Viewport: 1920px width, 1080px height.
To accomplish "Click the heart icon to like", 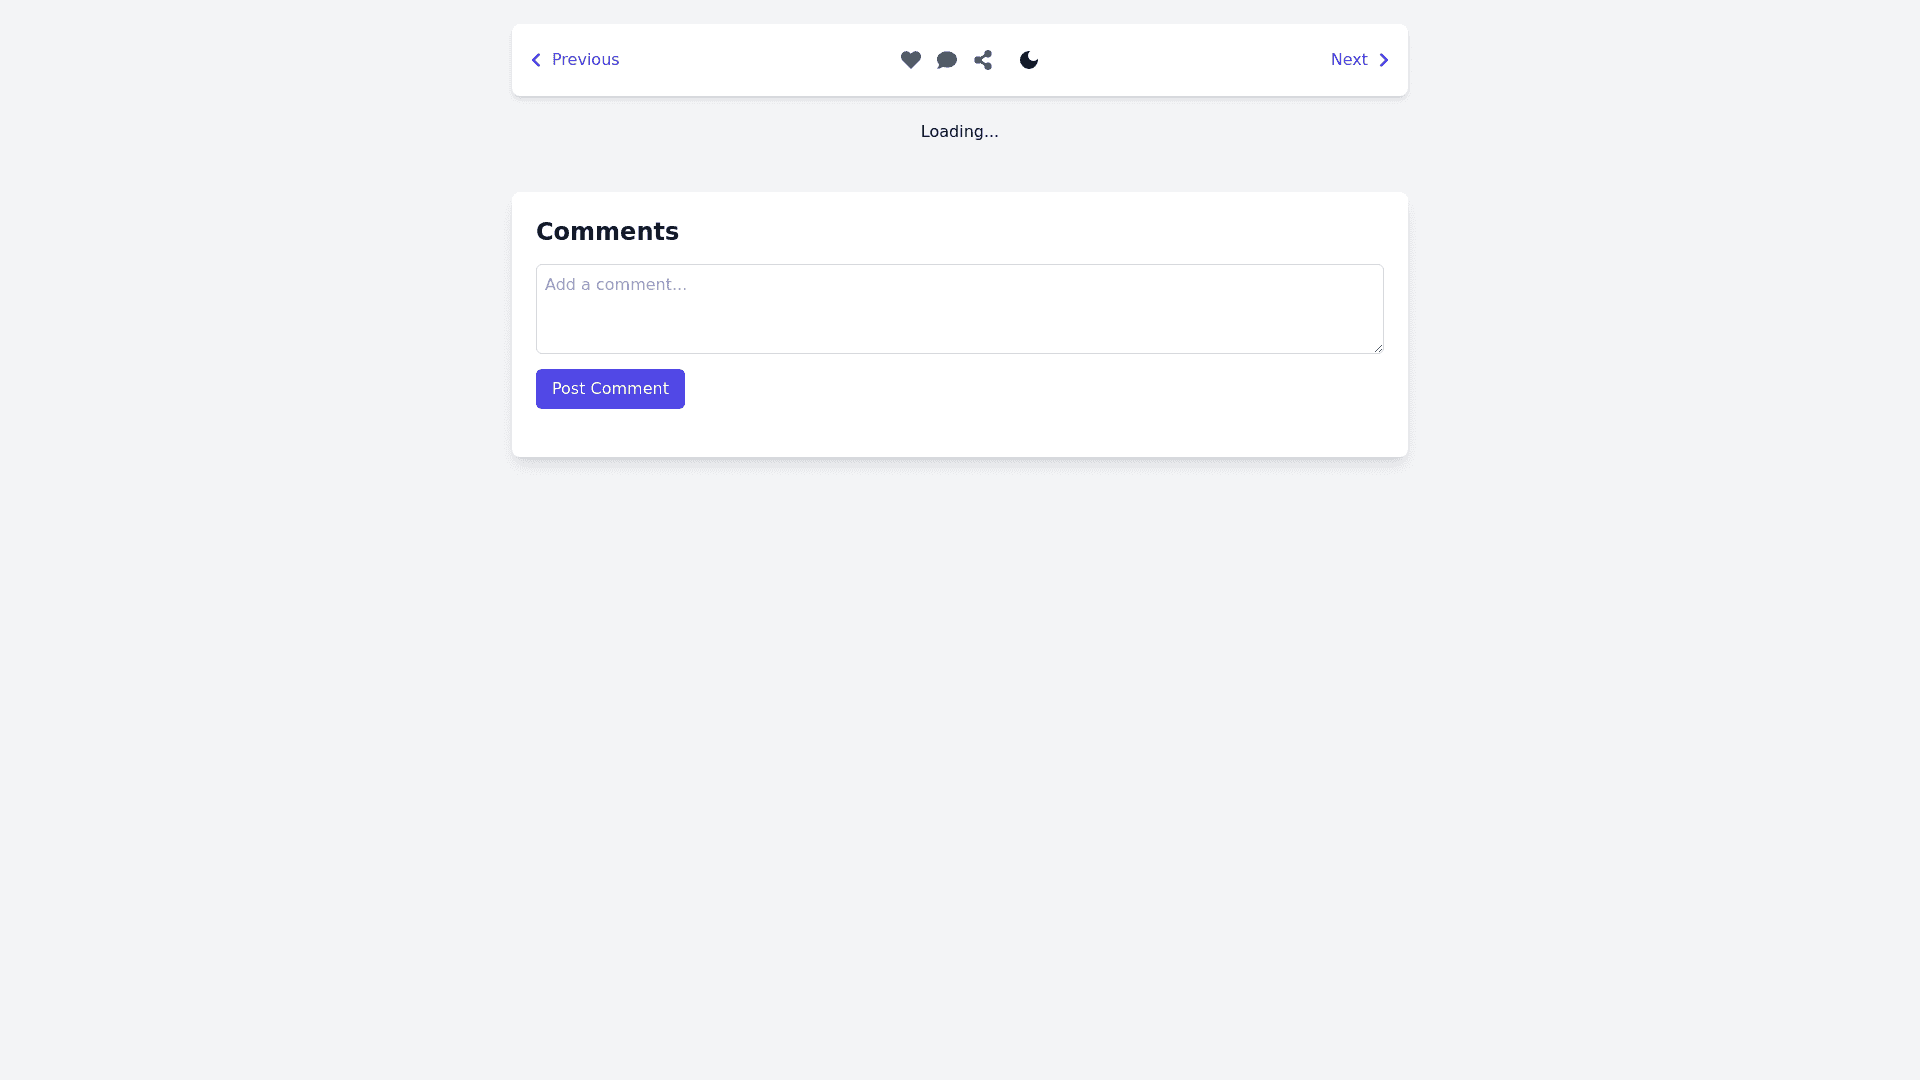I will pos(910,60).
